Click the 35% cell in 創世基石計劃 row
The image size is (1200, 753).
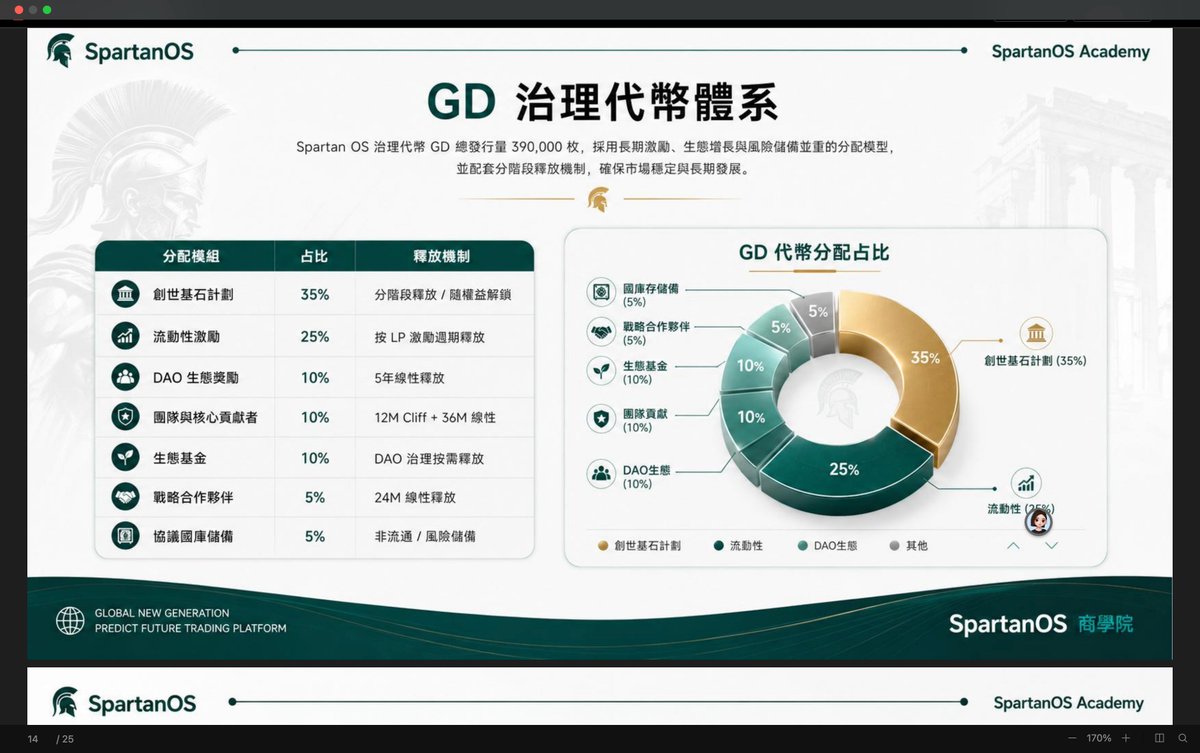click(x=315, y=295)
